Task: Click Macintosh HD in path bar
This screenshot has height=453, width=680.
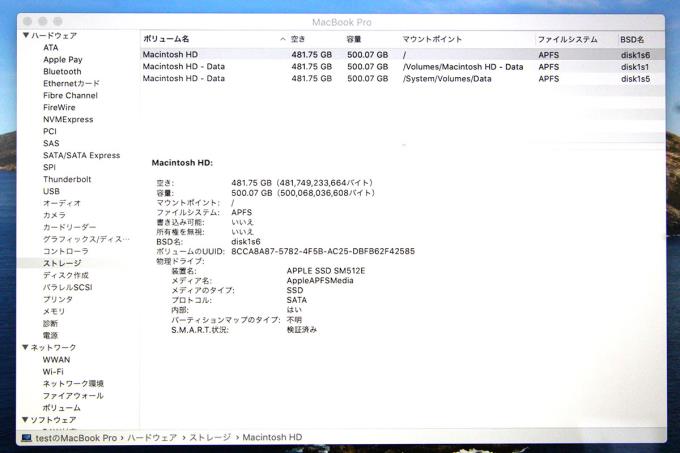Action: coord(272,437)
